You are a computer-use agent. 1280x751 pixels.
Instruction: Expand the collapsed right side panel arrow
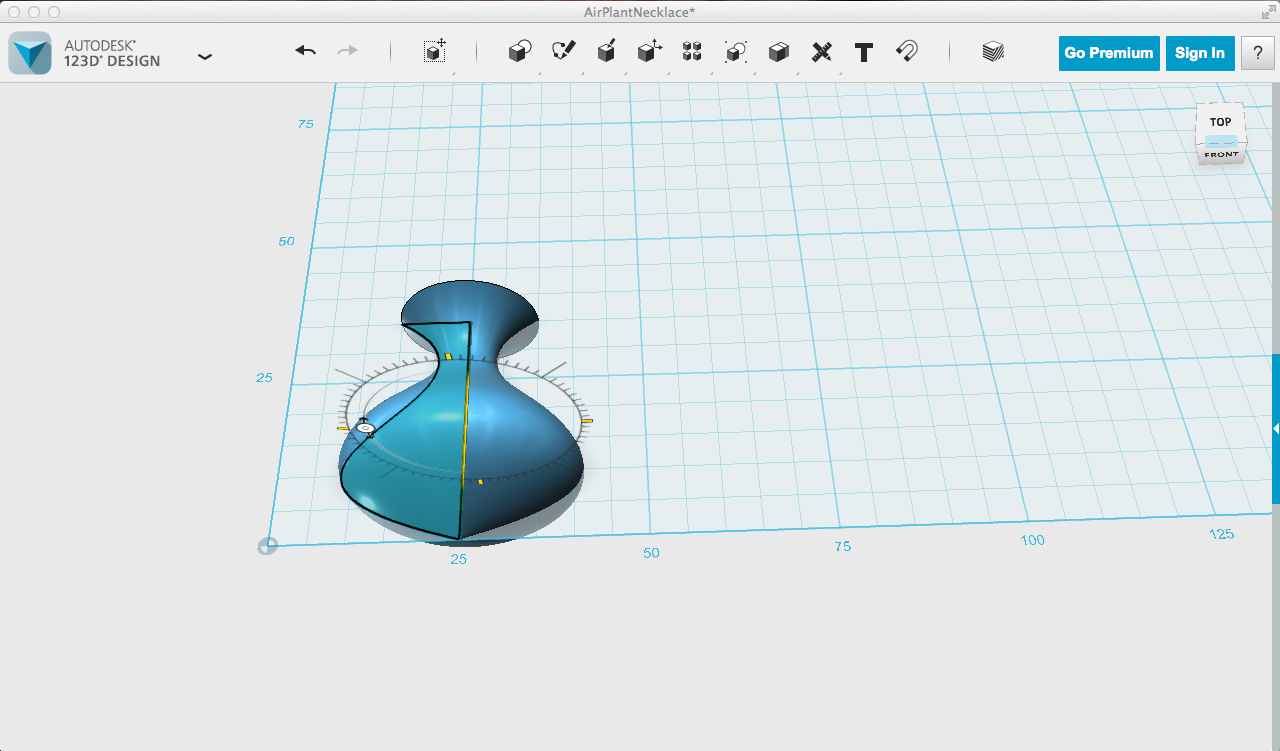(x=1275, y=428)
